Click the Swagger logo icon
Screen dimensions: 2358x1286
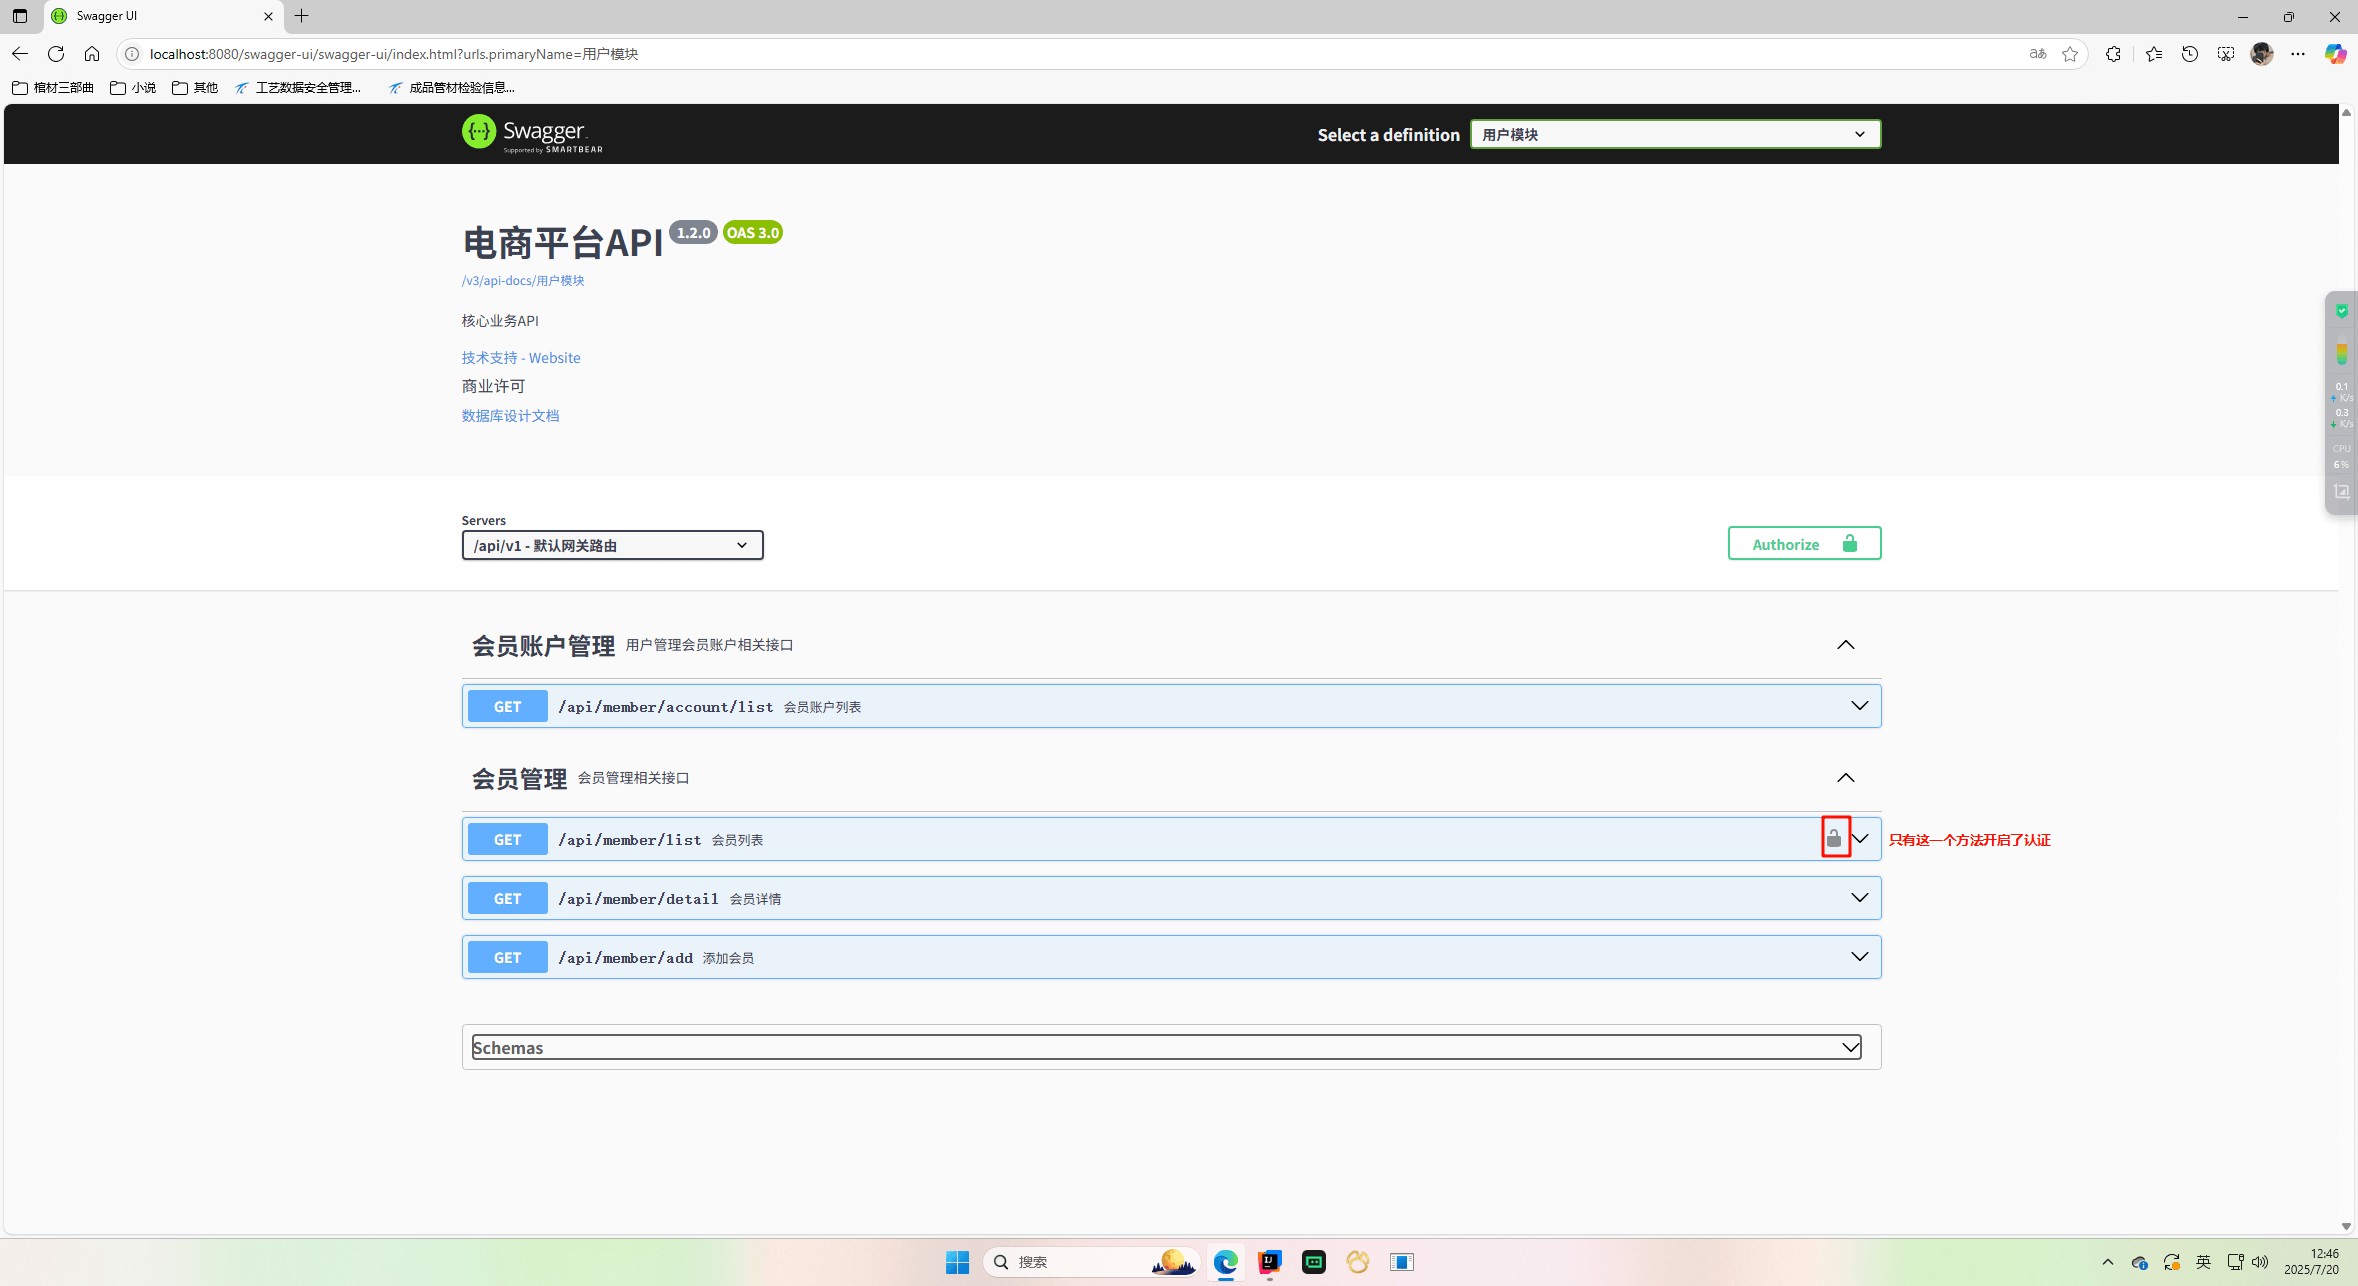click(479, 132)
